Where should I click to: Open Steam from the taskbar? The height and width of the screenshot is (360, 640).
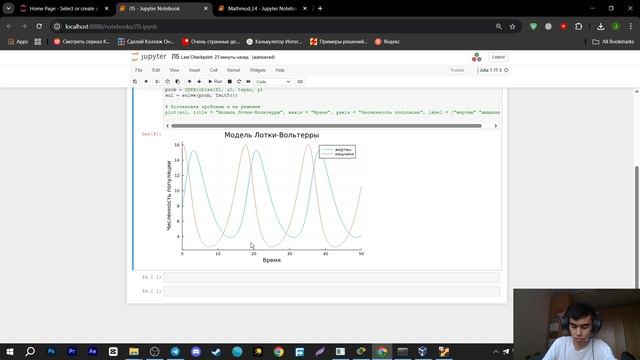point(216,351)
